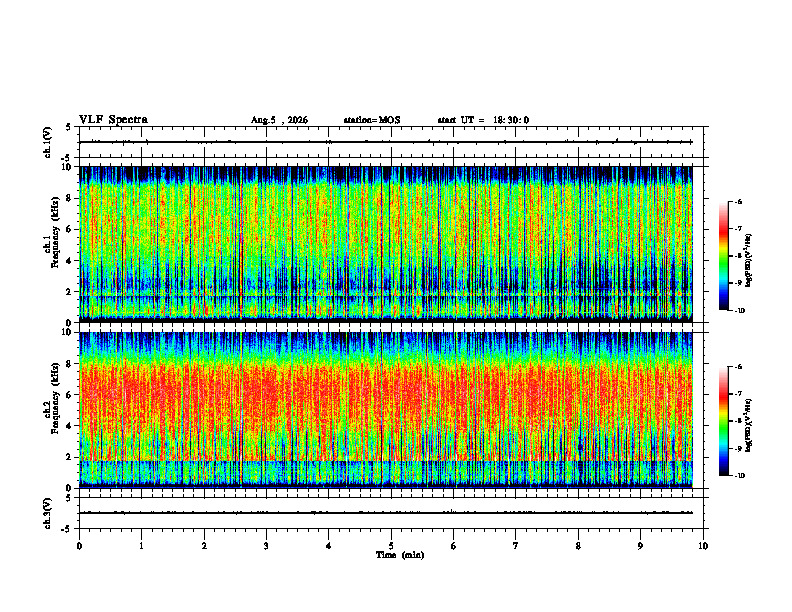Click the 3 minute tick on time axis

[266, 546]
